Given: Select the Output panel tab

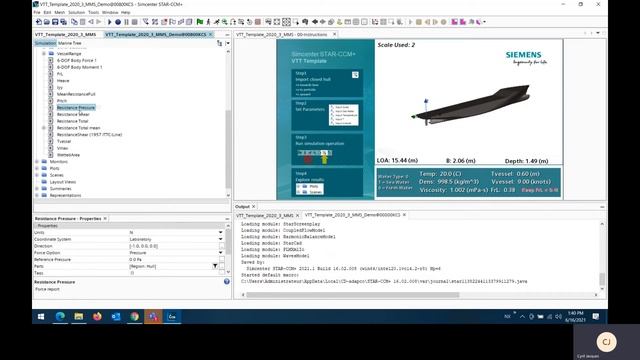Looking at the screenshot, I should tap(242, 207).
